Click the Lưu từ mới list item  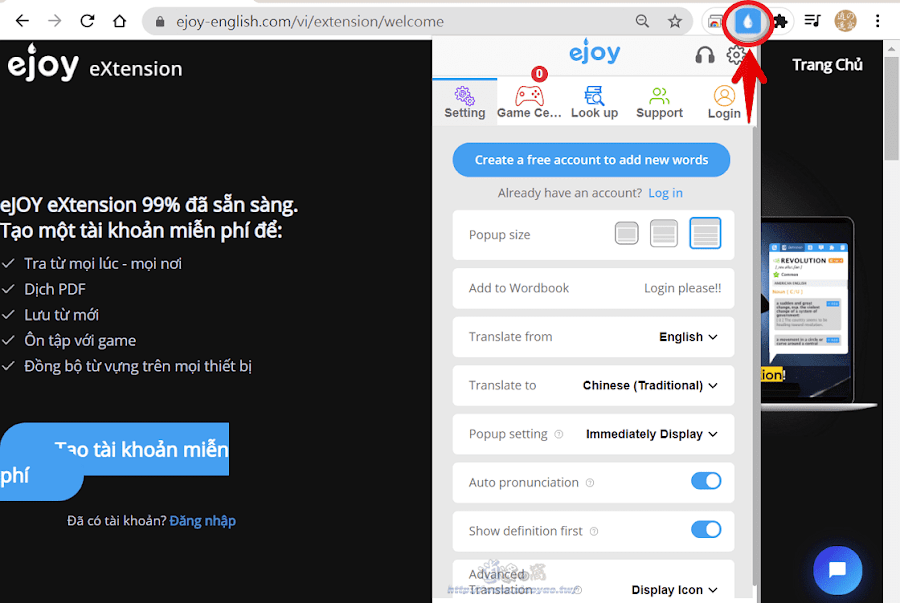61,315
